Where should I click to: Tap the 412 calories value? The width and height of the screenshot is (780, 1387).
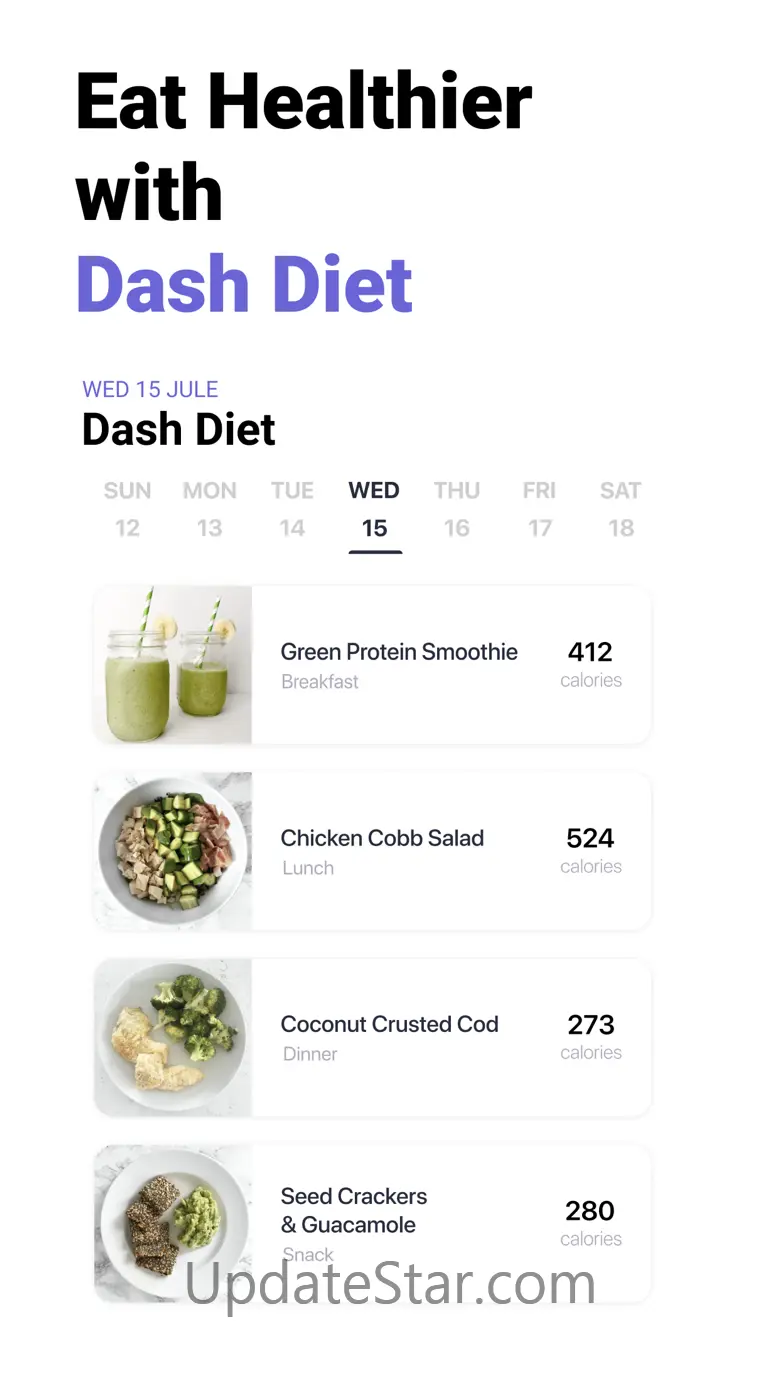coord(590,652)
